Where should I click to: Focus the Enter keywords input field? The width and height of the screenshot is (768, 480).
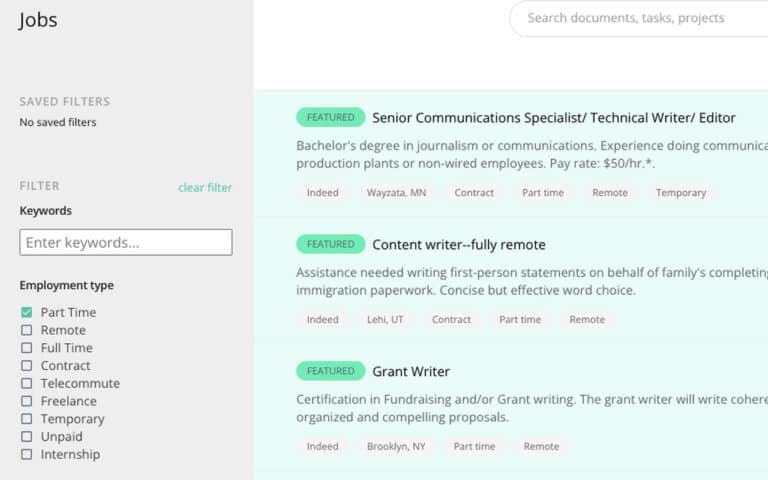point(126,242)
